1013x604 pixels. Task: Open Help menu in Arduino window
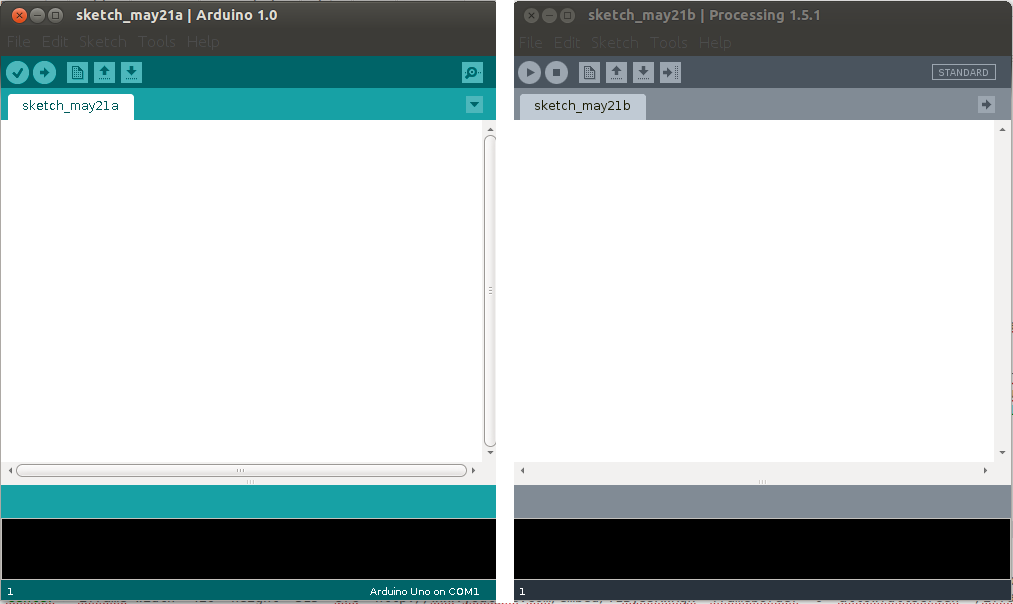[x=203, y=42]
